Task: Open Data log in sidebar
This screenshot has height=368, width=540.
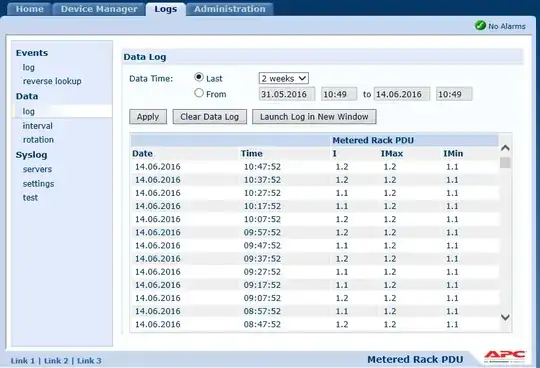Action: (x=29, y=112)
